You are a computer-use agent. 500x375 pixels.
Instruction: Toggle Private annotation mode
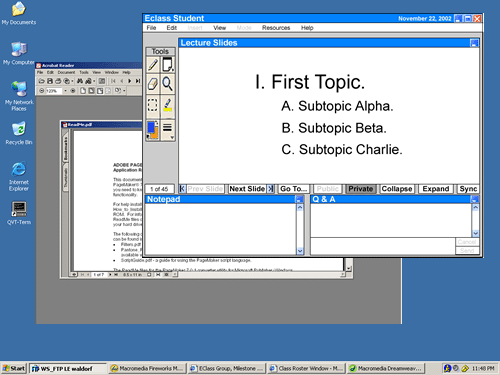[x=361, y=189]
